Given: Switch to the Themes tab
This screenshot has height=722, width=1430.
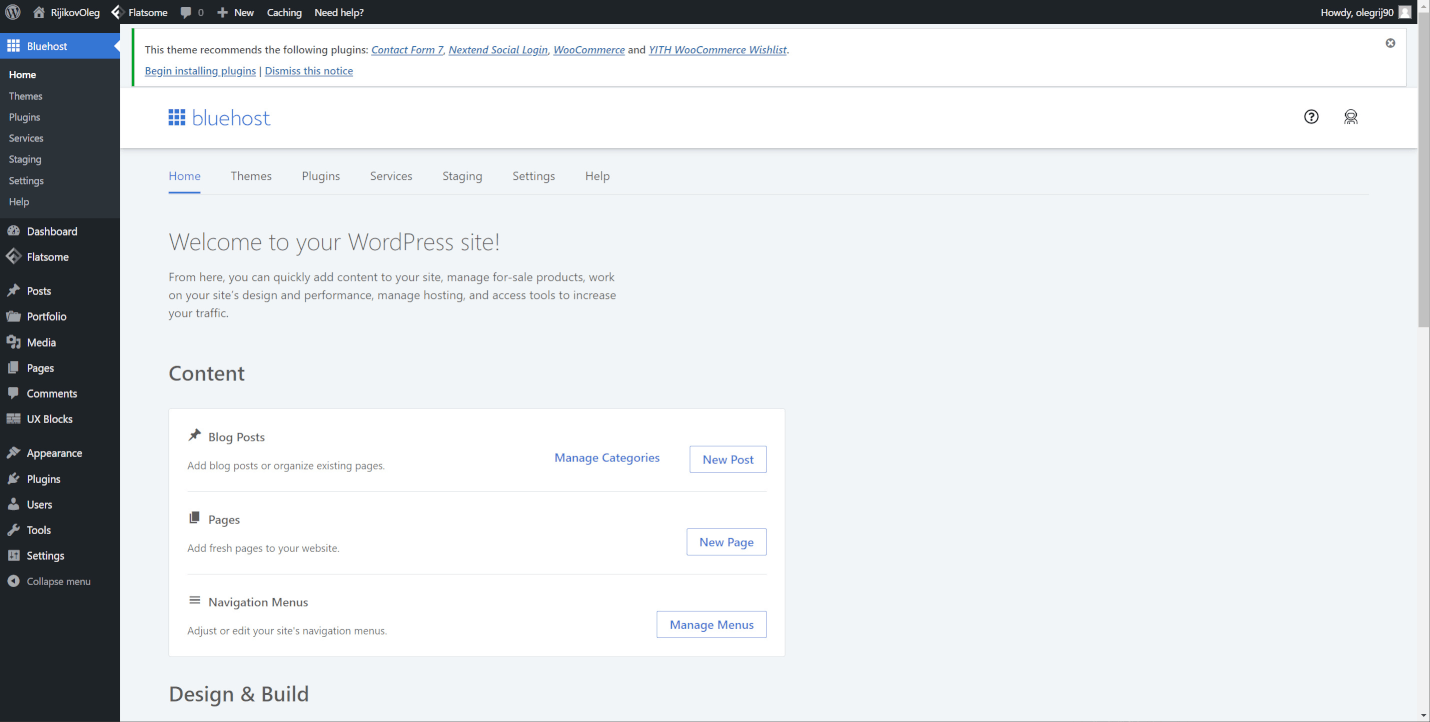Looking at the screenshot, I should (251, 176).
